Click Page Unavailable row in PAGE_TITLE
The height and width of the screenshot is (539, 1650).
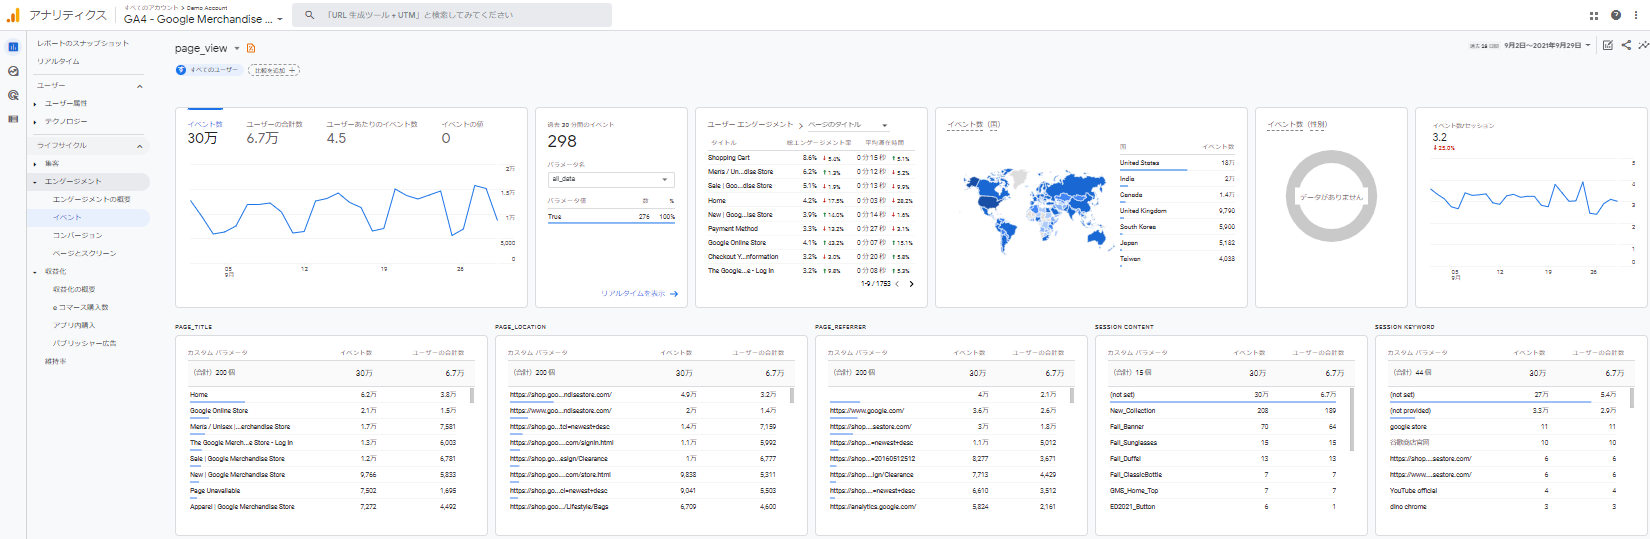(x=328, y=491)
